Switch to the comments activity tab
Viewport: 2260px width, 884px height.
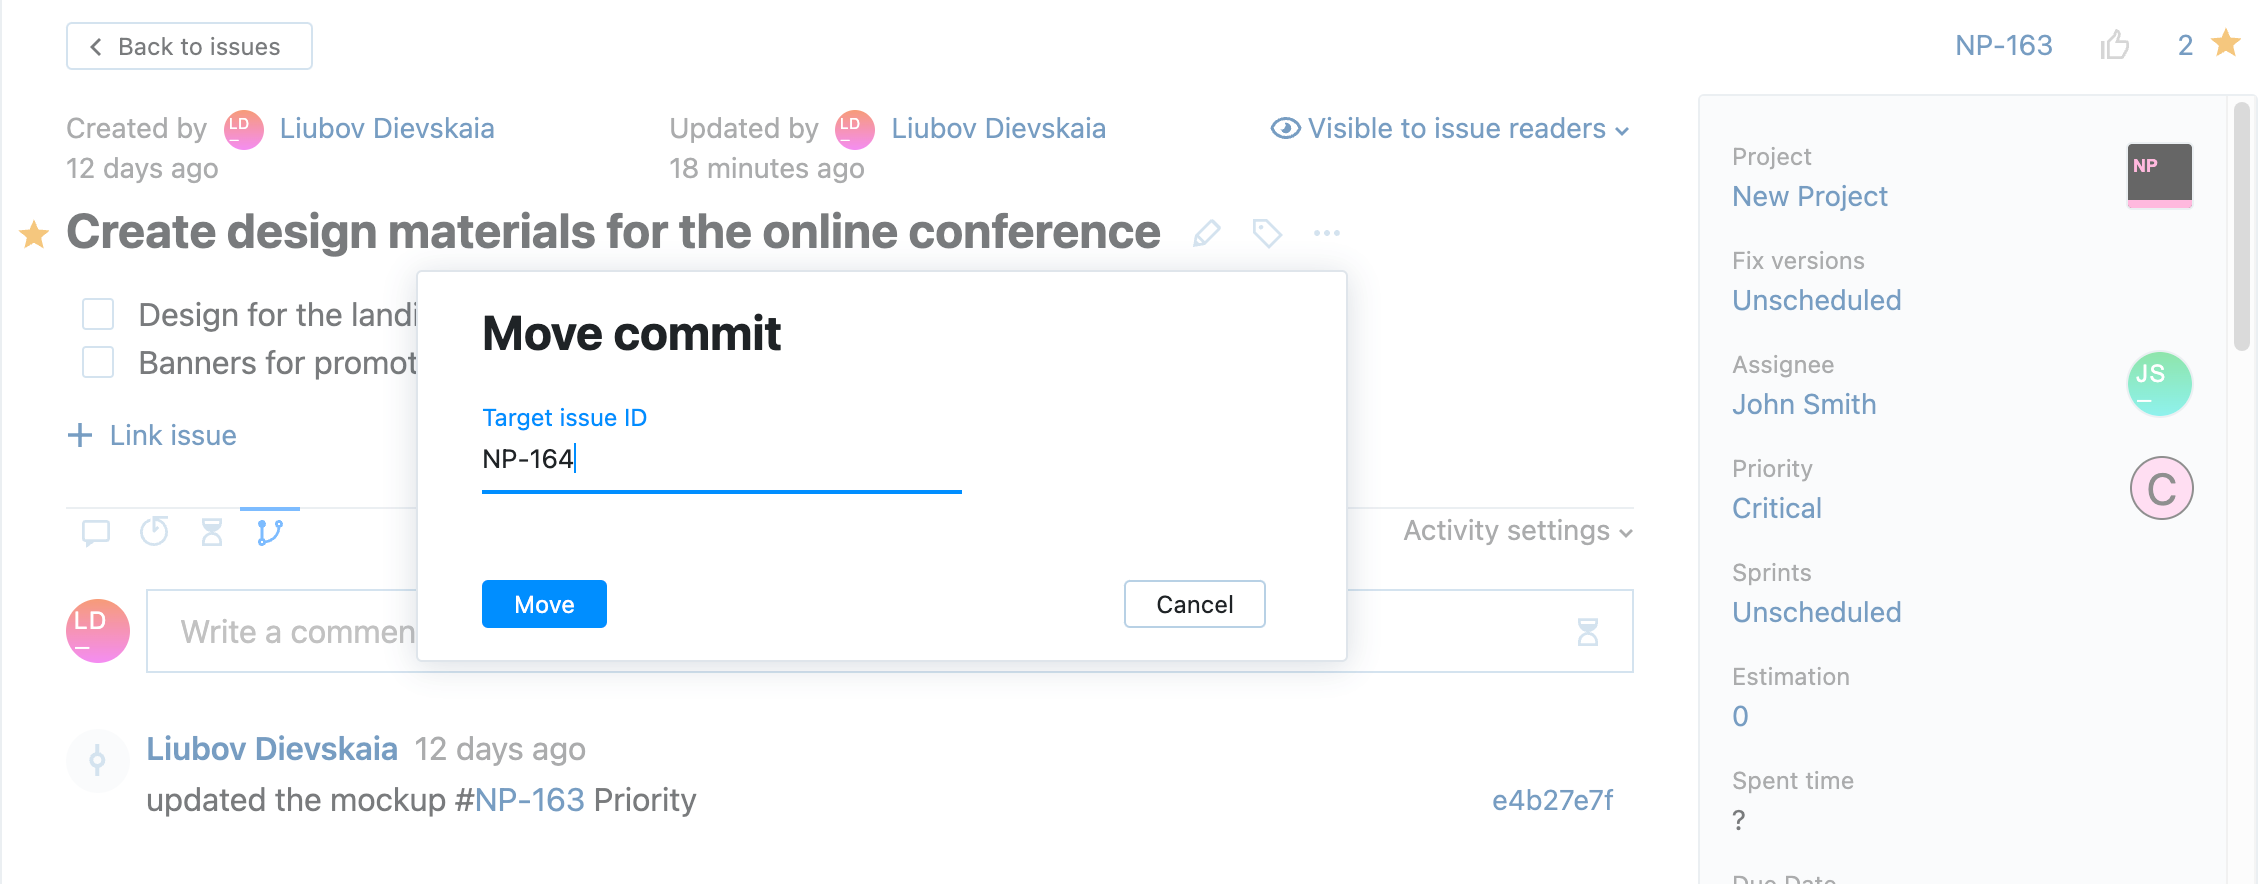coord(96,532)
